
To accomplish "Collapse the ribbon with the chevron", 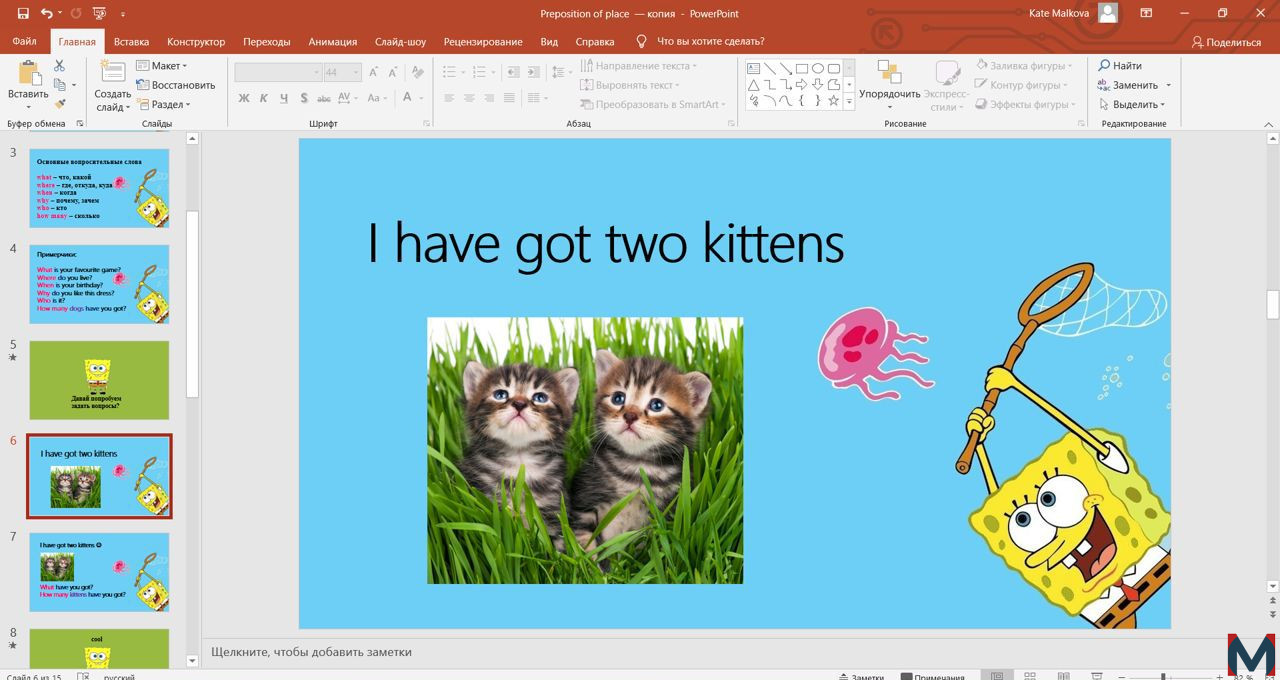I will pos(1270,124).
